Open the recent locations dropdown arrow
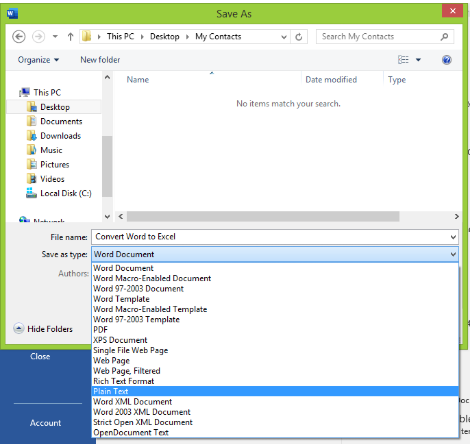This screenshot has height=445, width=470. point(55,37)
